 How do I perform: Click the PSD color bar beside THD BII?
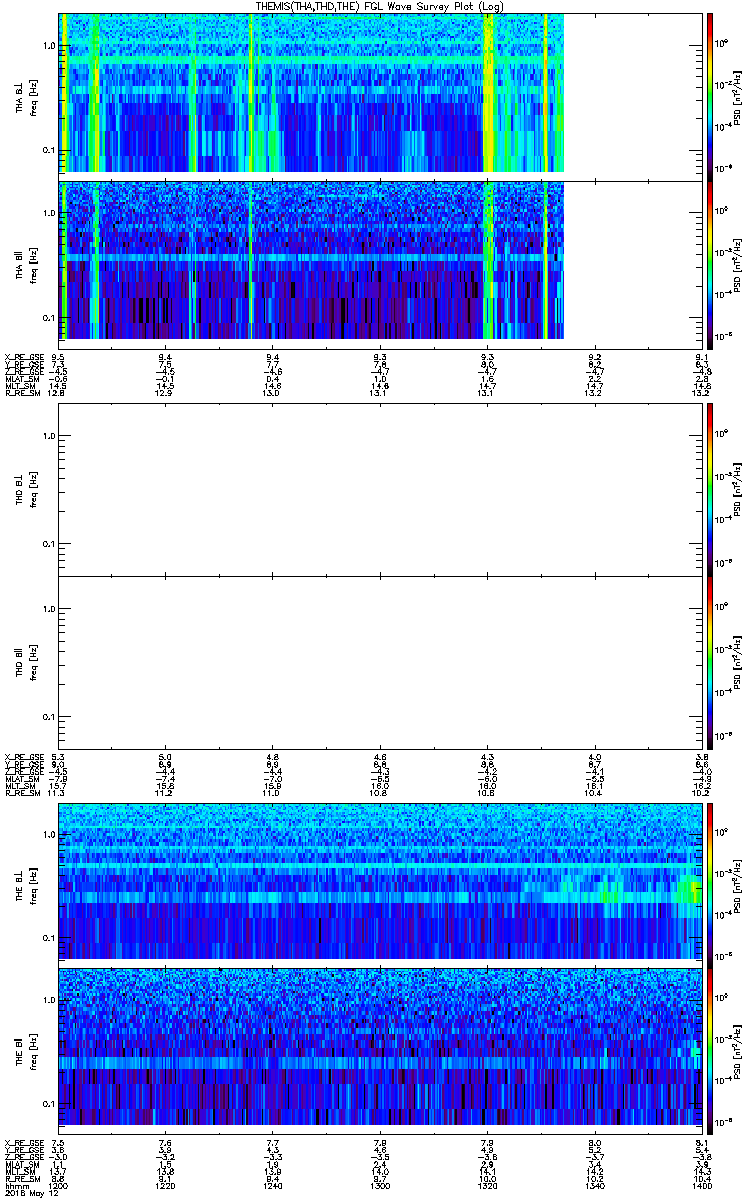coord(710,663)
